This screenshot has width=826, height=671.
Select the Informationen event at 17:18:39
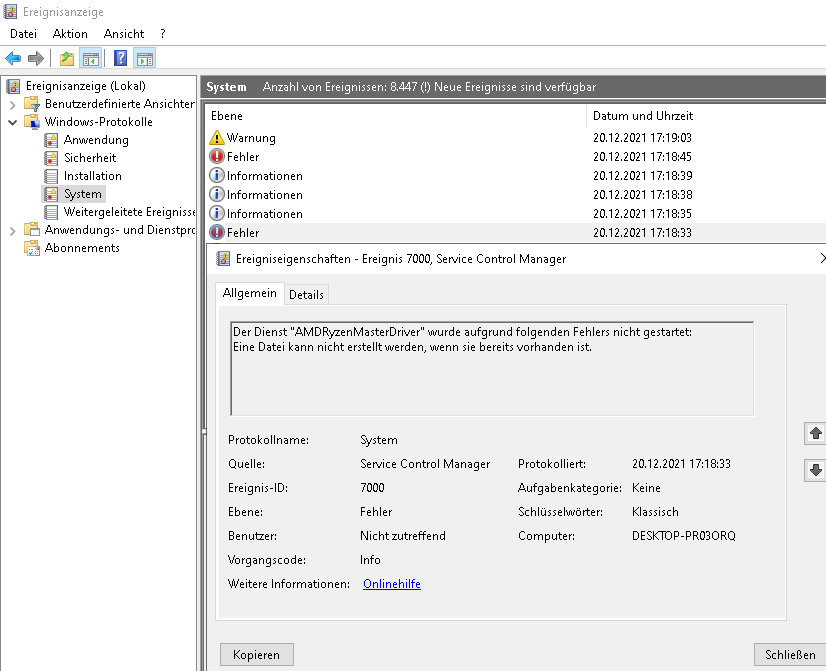(x=516, y=175)
